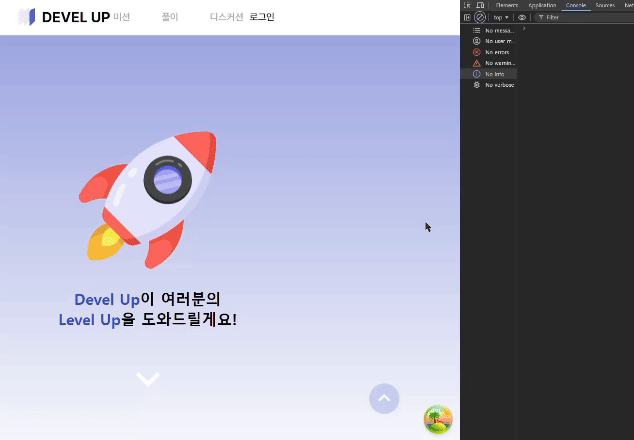
Task: Toggle the device toolbar icon
Action: click(480, 5)
